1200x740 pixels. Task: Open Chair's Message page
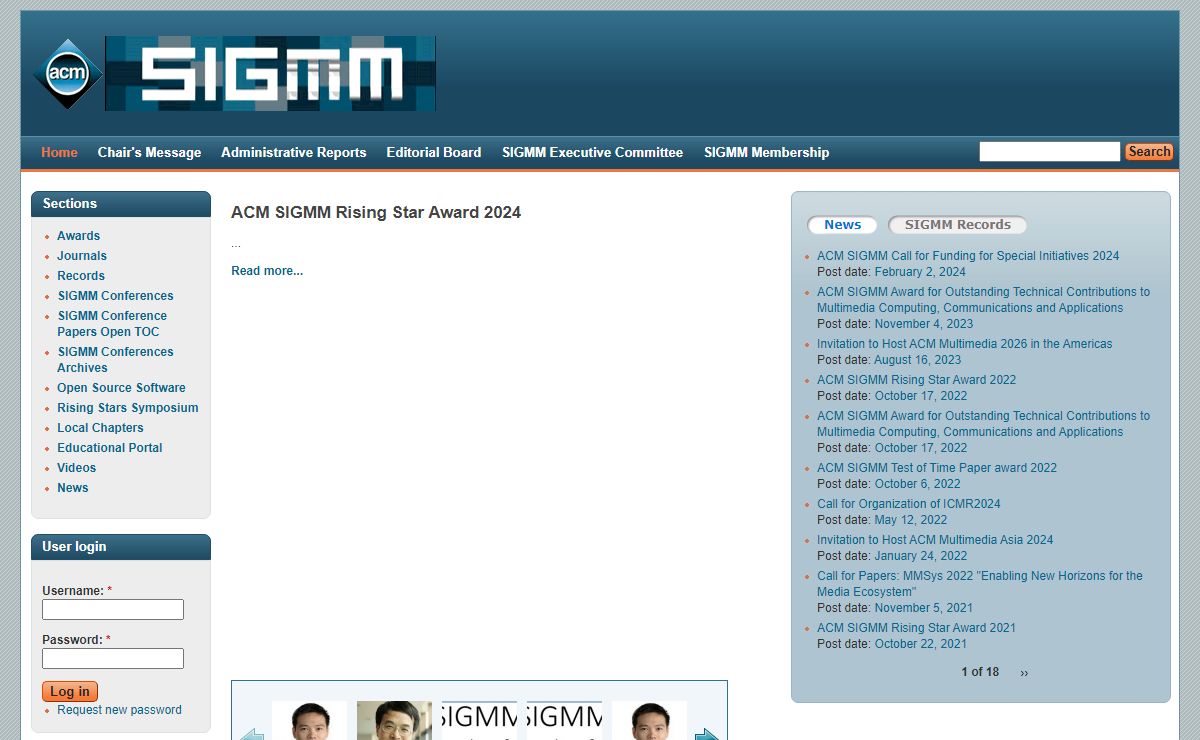point(149,152)
